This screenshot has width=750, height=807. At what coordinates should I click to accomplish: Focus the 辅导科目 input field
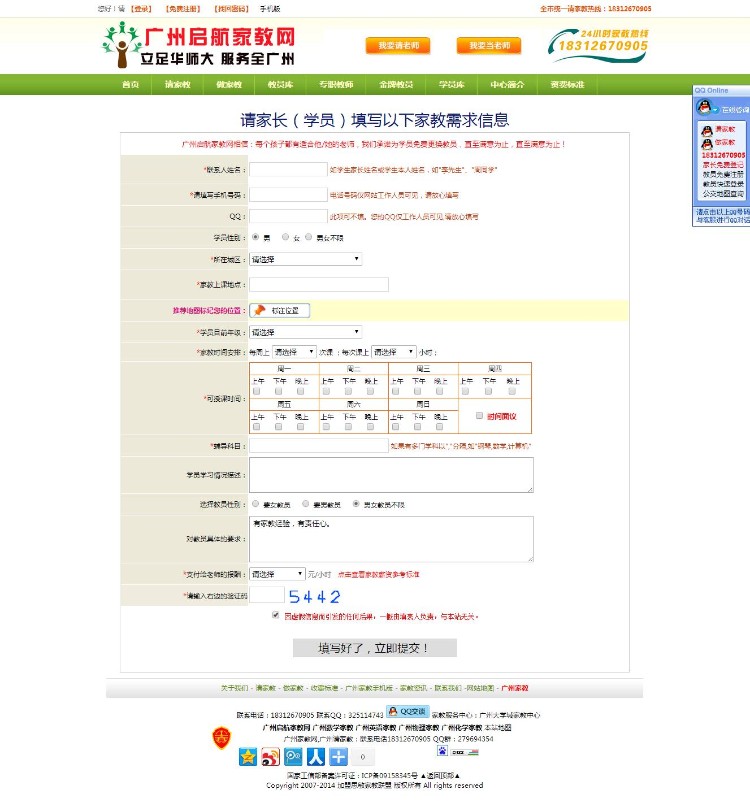[319, 446]
